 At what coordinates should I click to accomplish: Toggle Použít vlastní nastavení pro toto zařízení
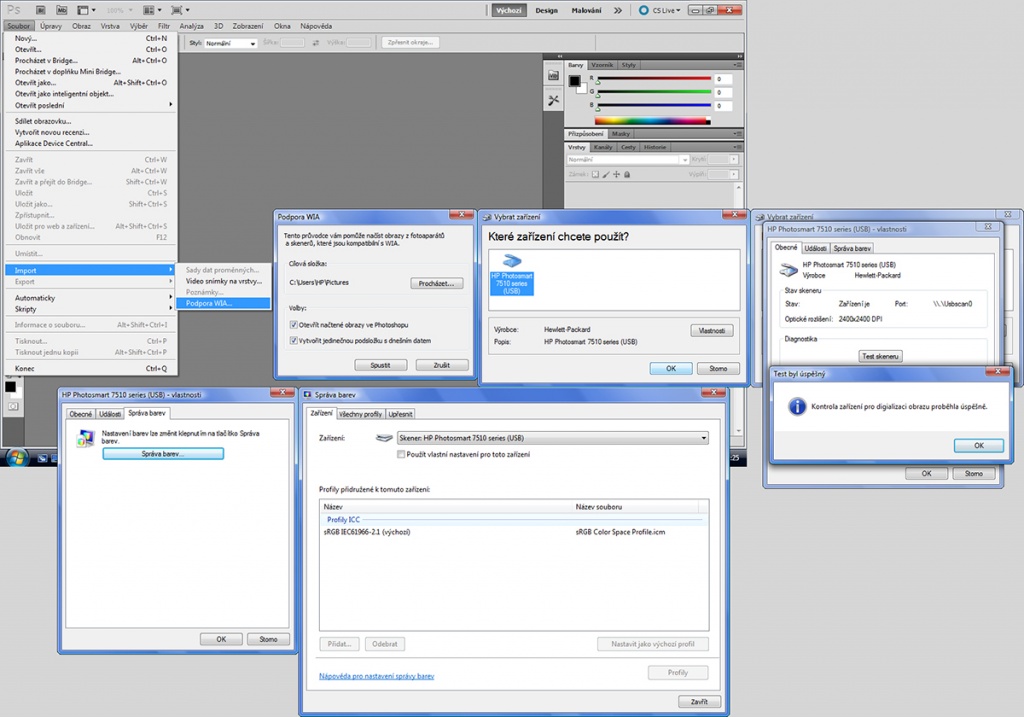tap(401, 454)
